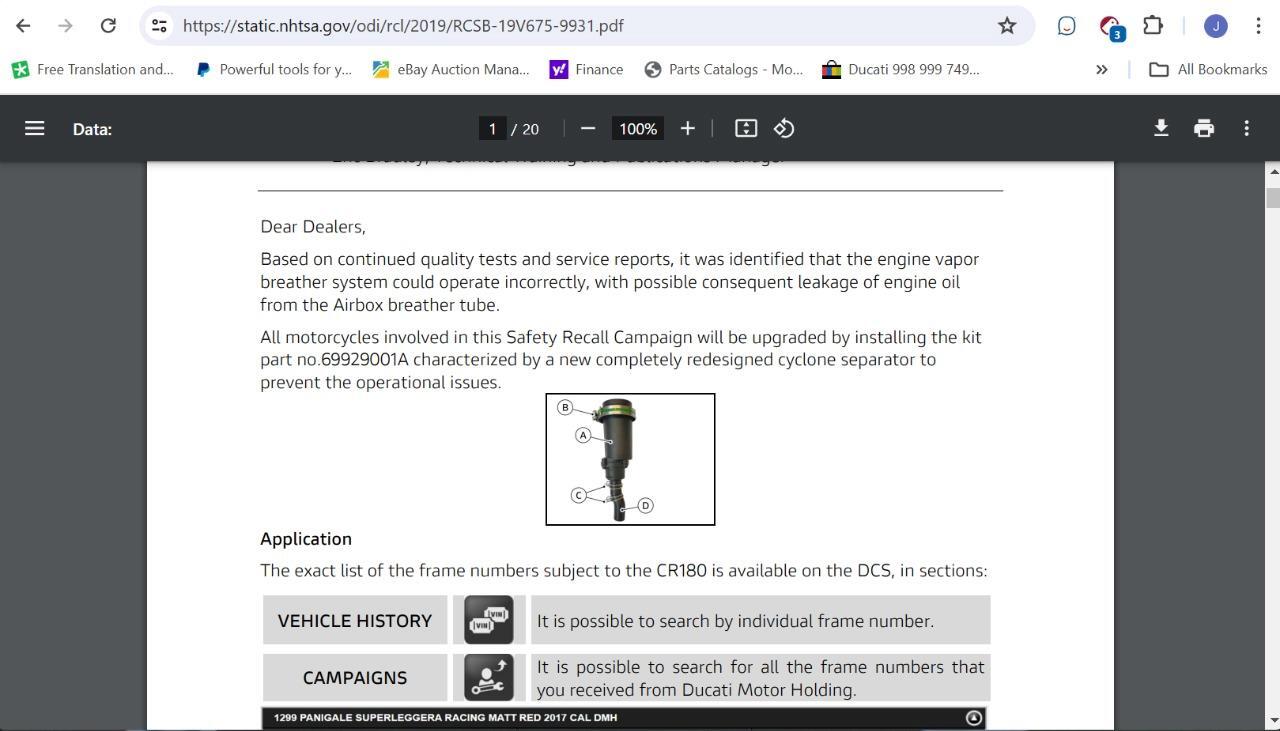Image resolution: width=1280 pixels, height=731 pixels.
Task: Open the profile avatar J
Action: point(1216,26)
